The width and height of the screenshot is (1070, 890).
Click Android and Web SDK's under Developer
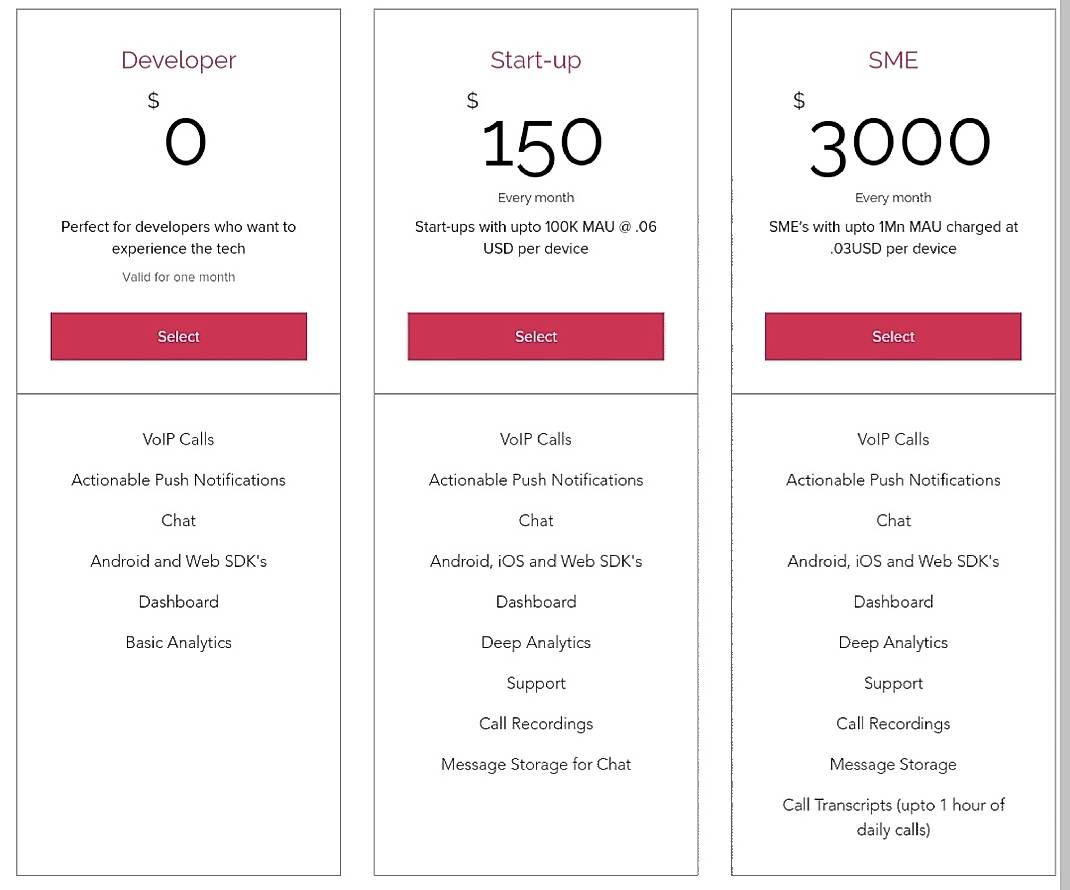tap(178, 561)
